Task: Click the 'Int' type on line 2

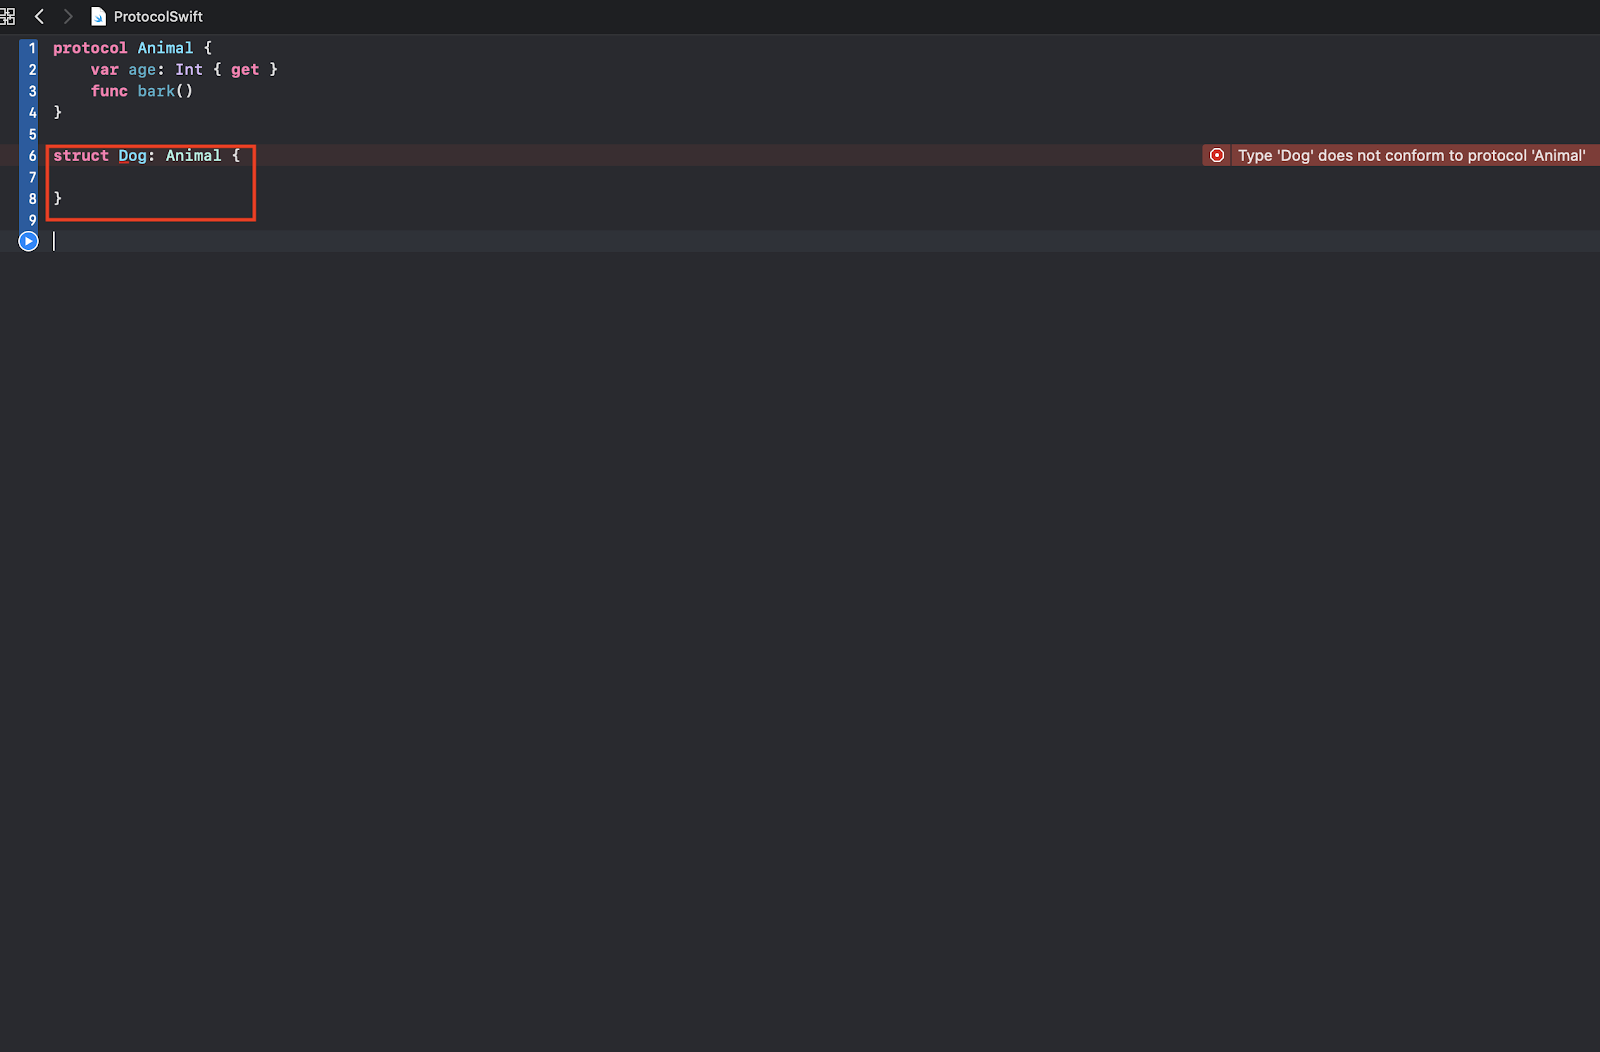Action: (189, 69)
